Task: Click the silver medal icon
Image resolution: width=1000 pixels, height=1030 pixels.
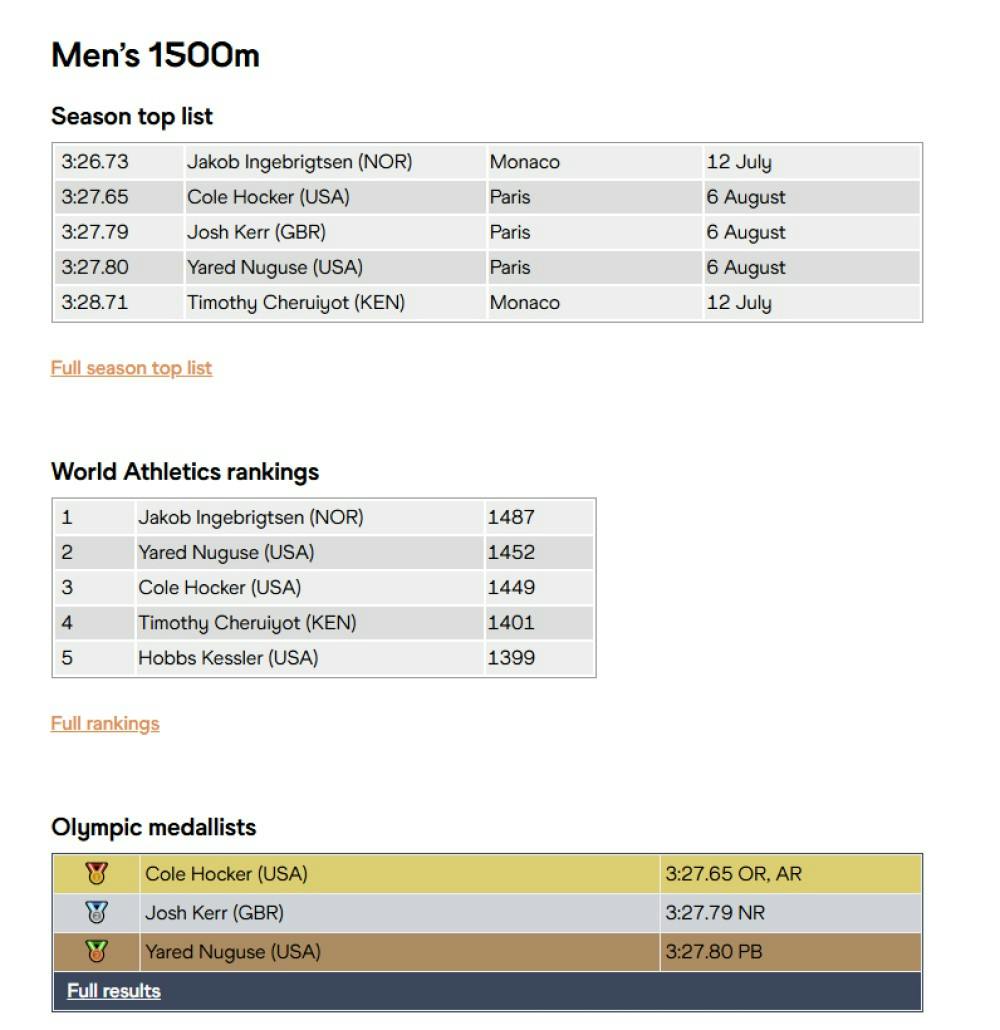Action: tap(96, 913)
